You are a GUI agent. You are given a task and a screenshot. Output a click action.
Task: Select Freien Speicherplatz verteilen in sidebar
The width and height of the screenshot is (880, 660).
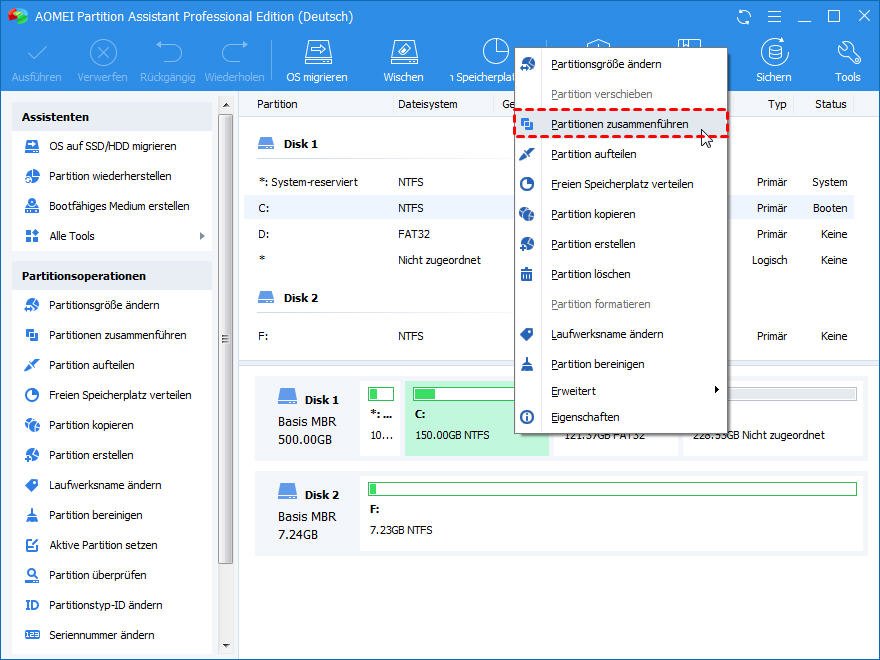(120, 395)
